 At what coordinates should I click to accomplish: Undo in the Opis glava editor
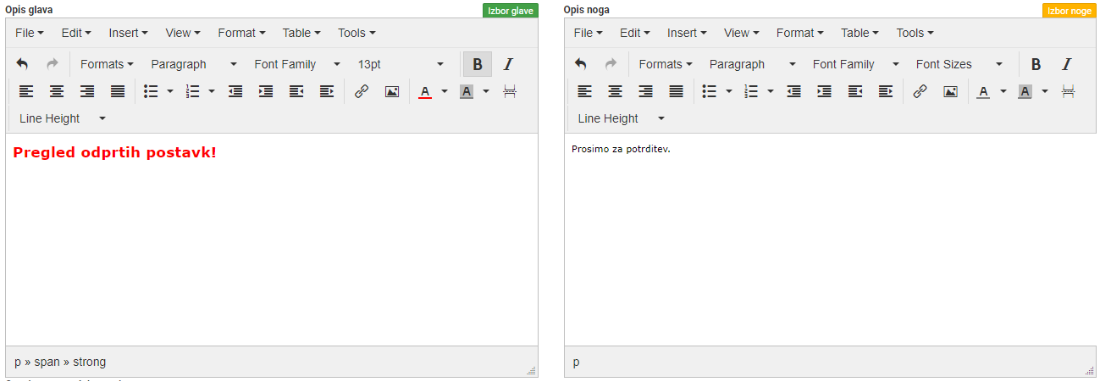tap(22, 64)
